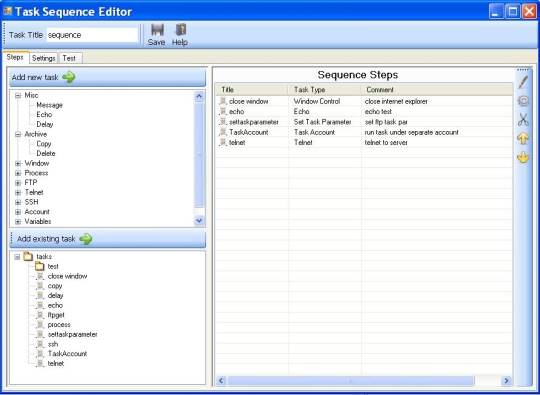This screenshot has height=395, width=540.
Task: Click the 'Window Control' task type cell
Action: [317, 101]
